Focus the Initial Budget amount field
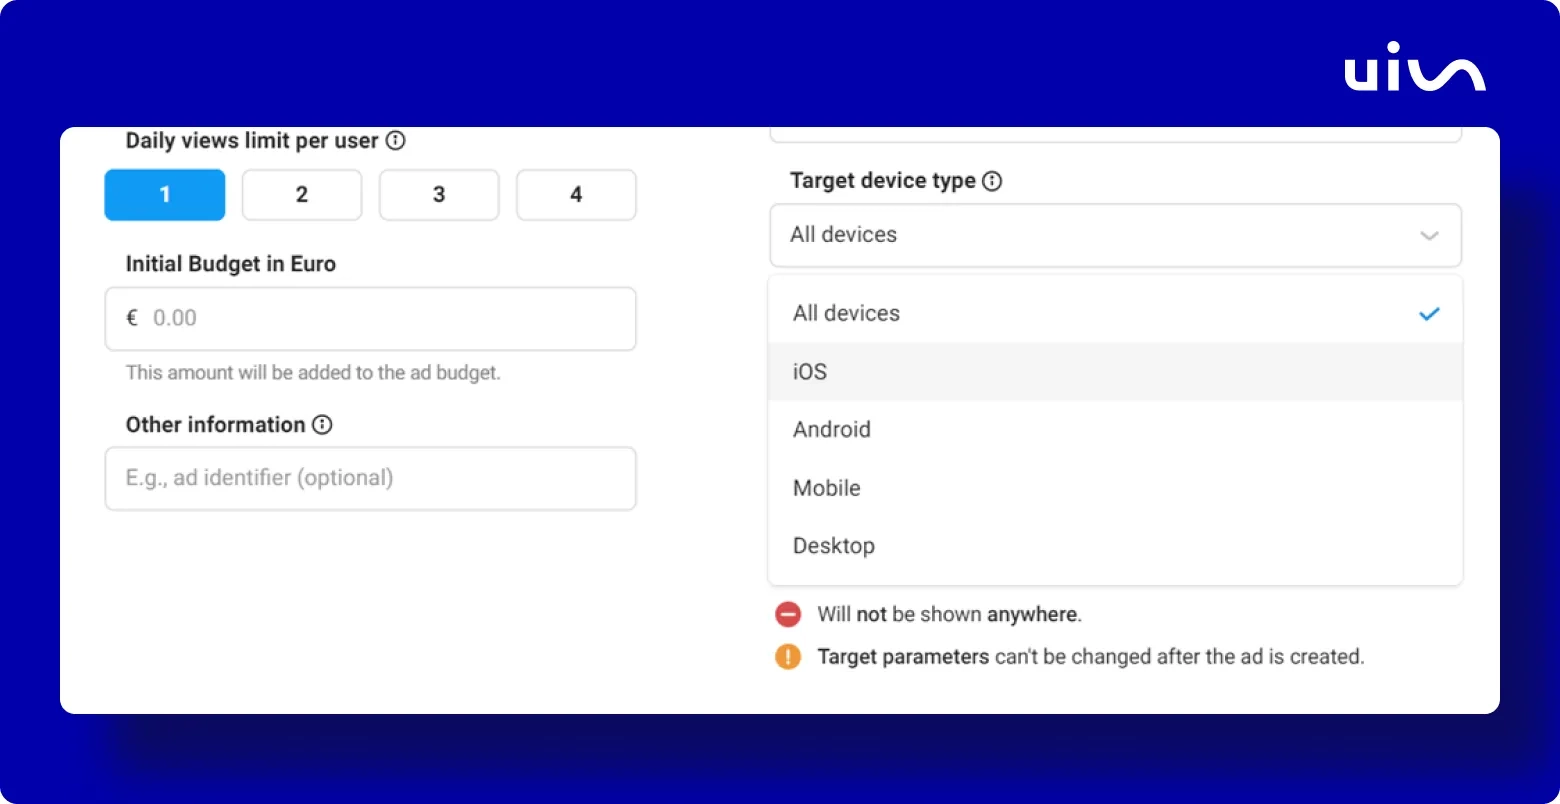1560x804 pixels. click(x=371, y=319)
